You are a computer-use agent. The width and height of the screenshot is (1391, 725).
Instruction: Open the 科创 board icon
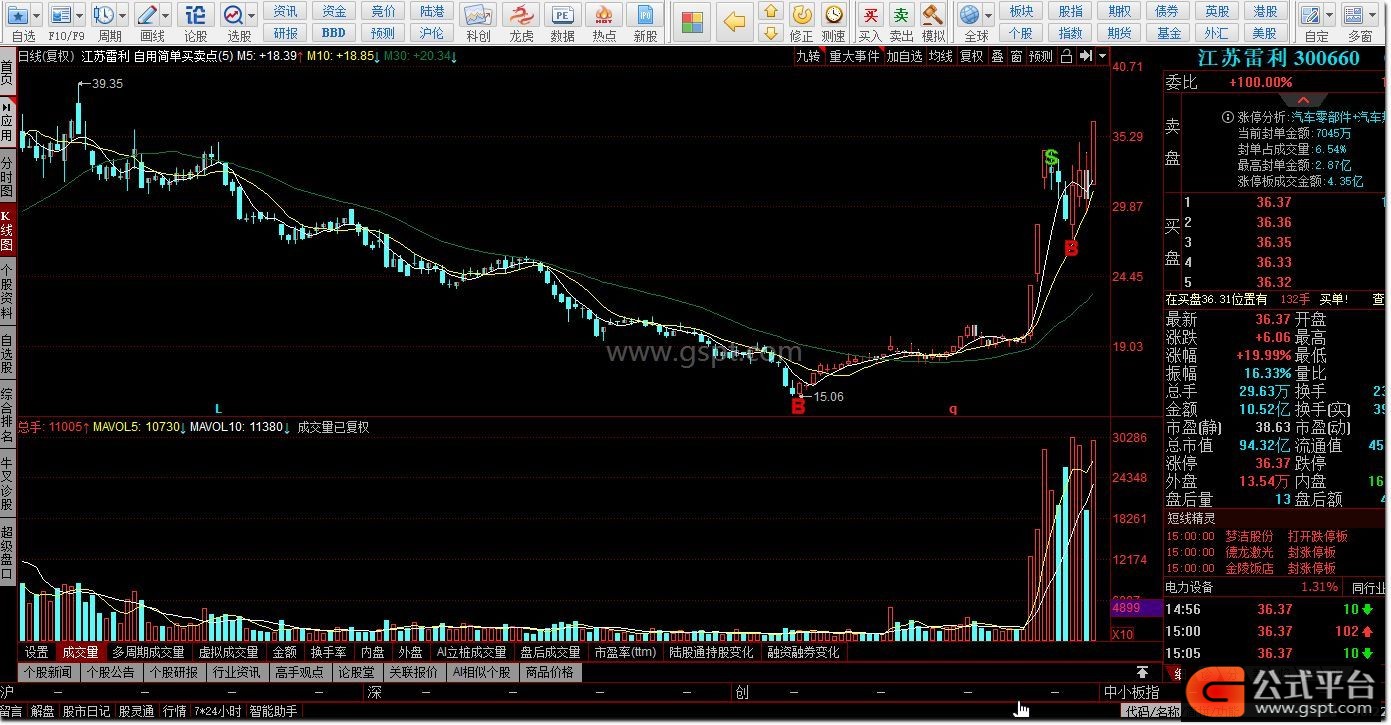pyautogui.click(x=478, y=16)
